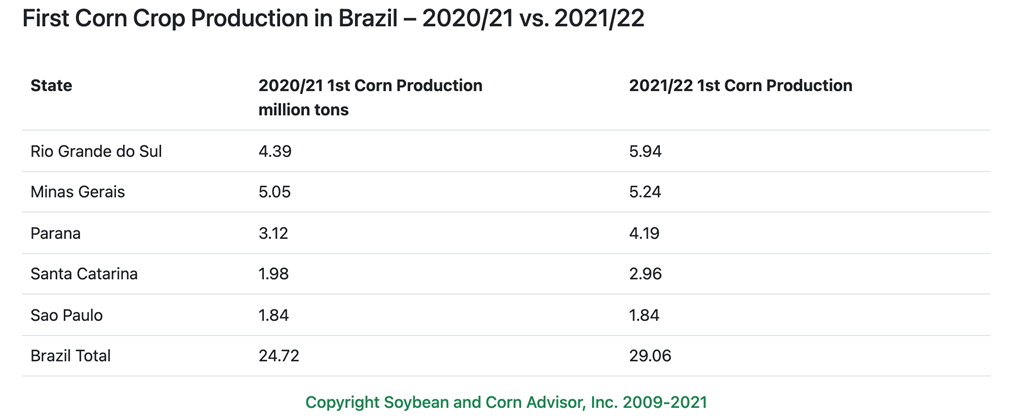
Task: Click Parana's 3.12 production value
Action: 274,233
